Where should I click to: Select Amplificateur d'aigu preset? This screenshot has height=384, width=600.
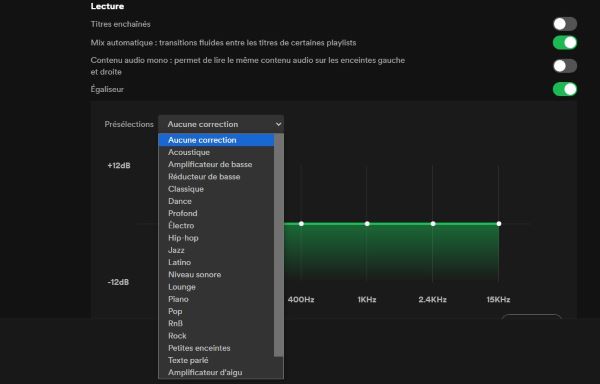coord(216,373)
